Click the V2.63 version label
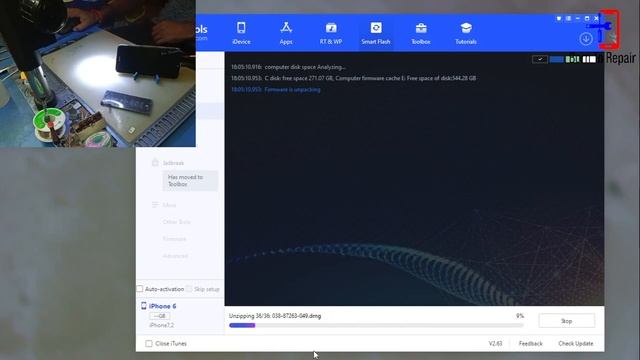Image resolution: width=640 pixels, height=360 pixels. point(495,344)
